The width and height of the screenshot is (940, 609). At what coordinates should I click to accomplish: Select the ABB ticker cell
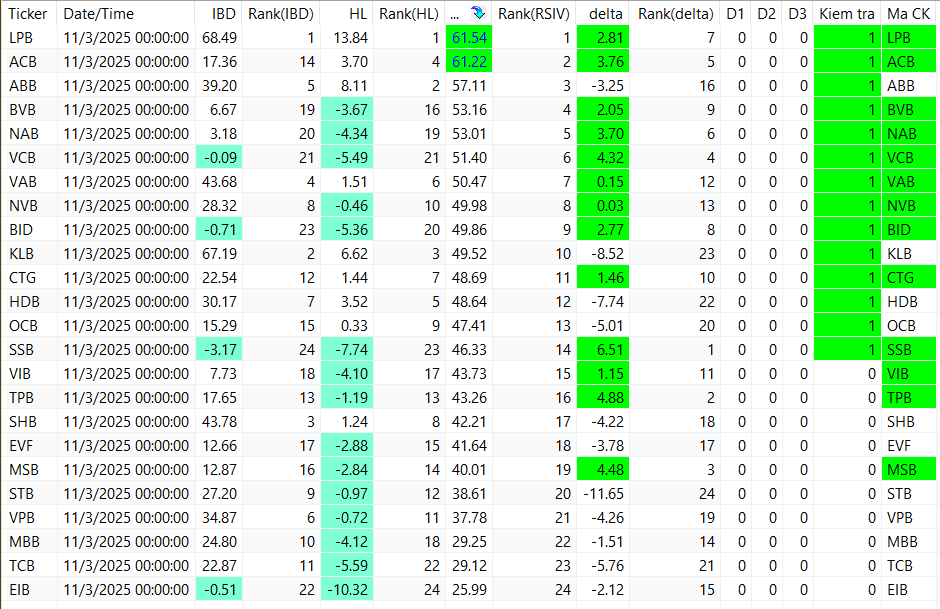coord(29,86)
